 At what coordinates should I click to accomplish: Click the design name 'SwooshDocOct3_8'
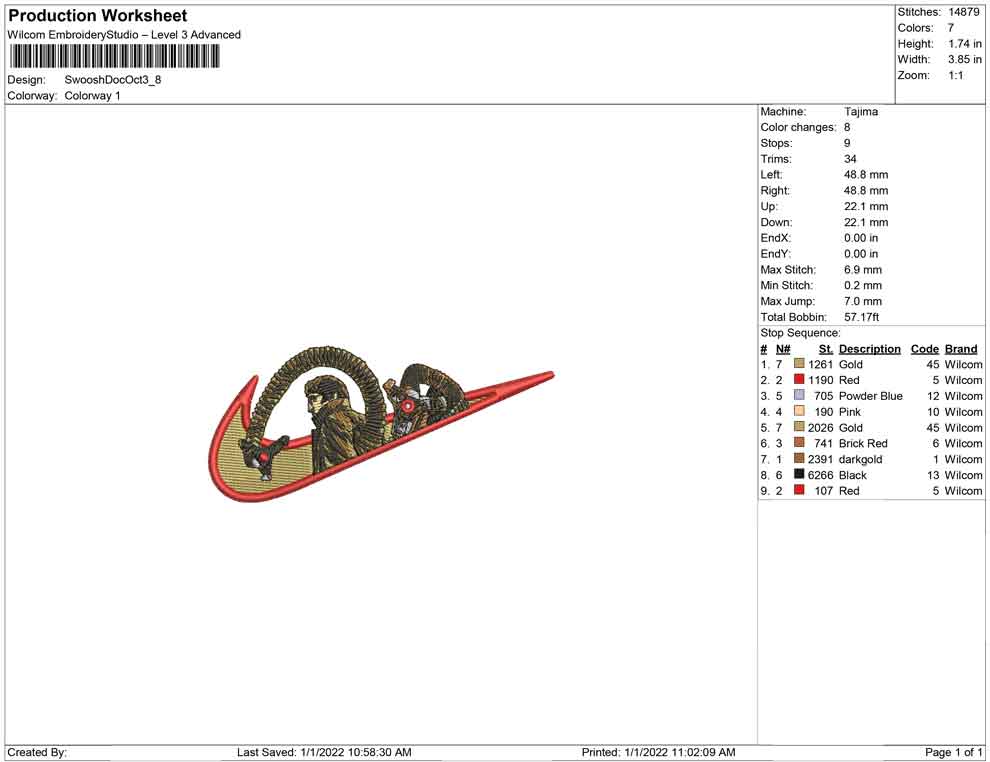[x=113, y=80]
